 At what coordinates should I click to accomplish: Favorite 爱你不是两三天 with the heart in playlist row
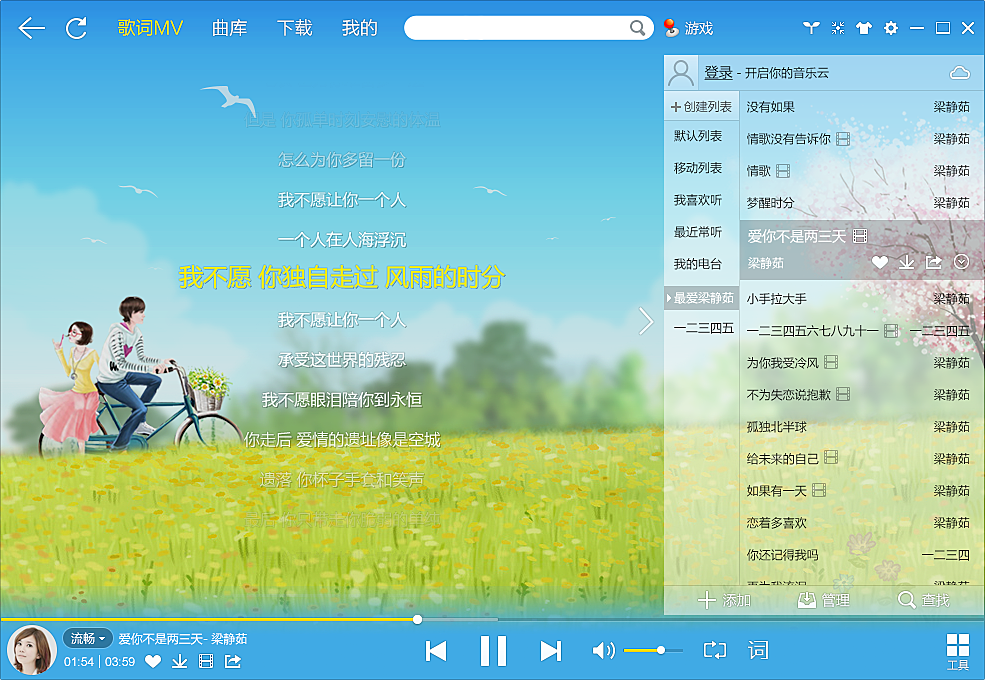[x=879, y=263]
